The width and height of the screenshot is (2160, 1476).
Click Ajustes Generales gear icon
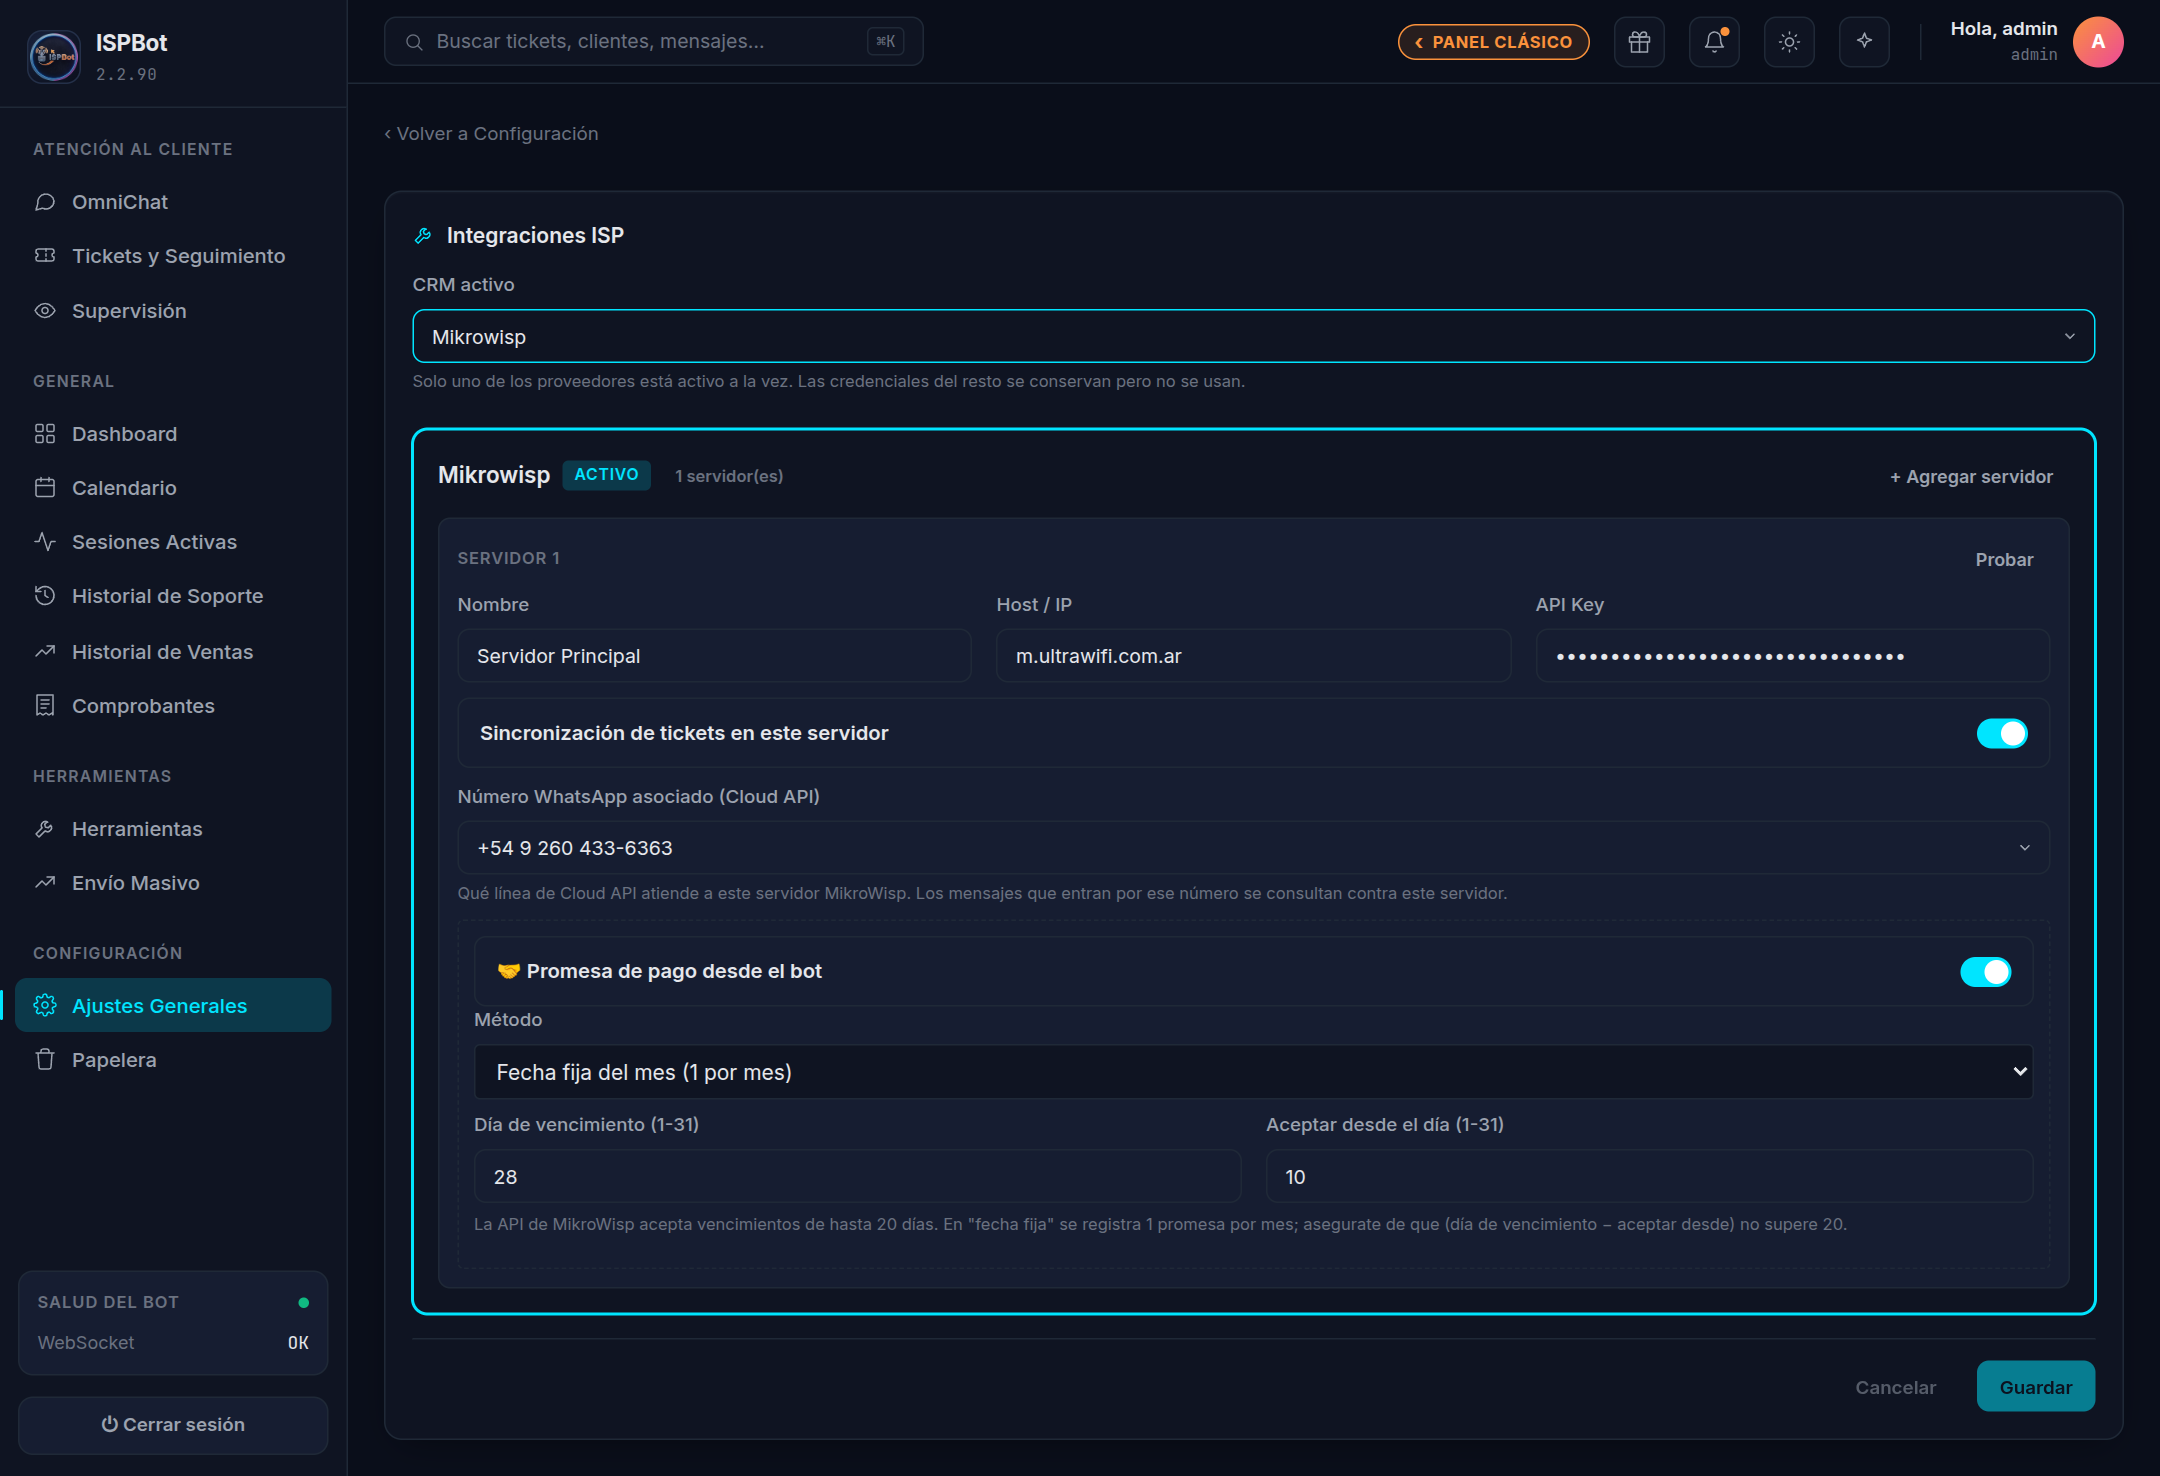tap(45, 1006)
